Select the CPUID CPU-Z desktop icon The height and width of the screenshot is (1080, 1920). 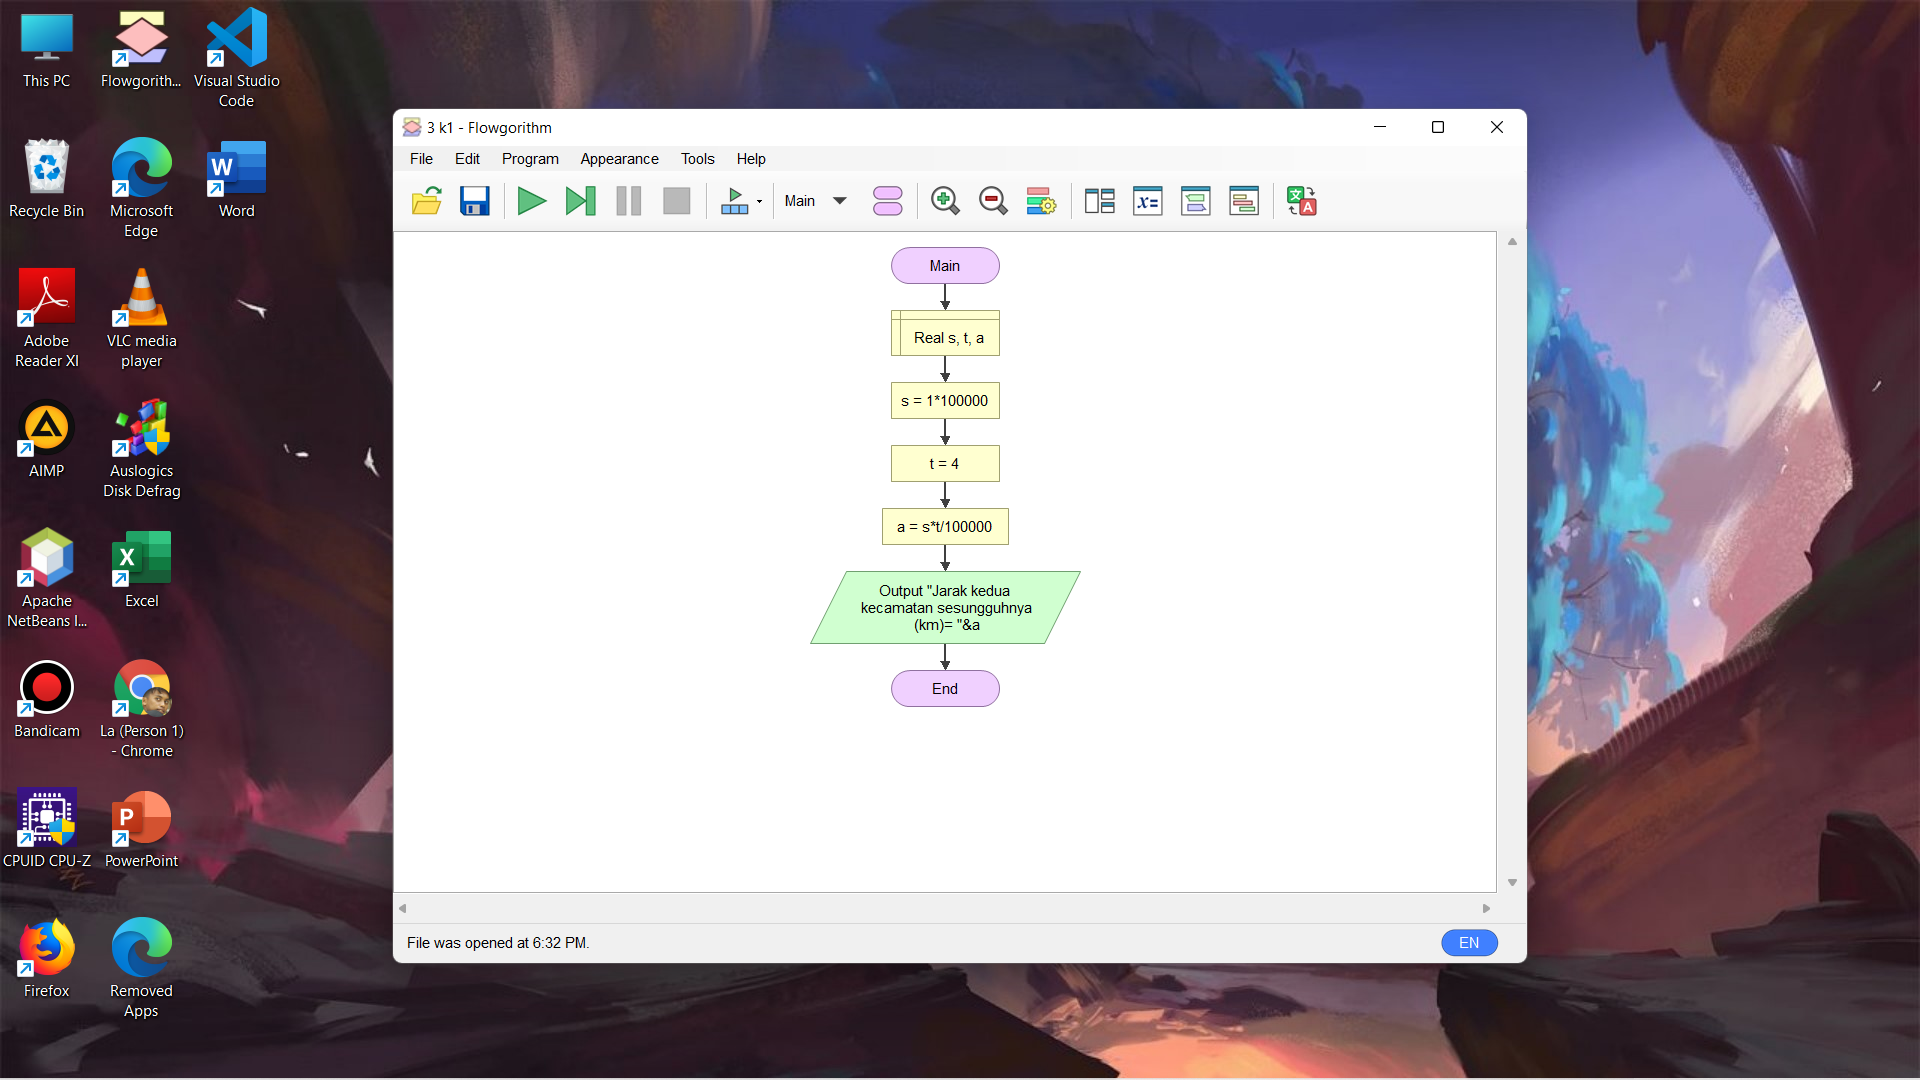click(47, 830)
